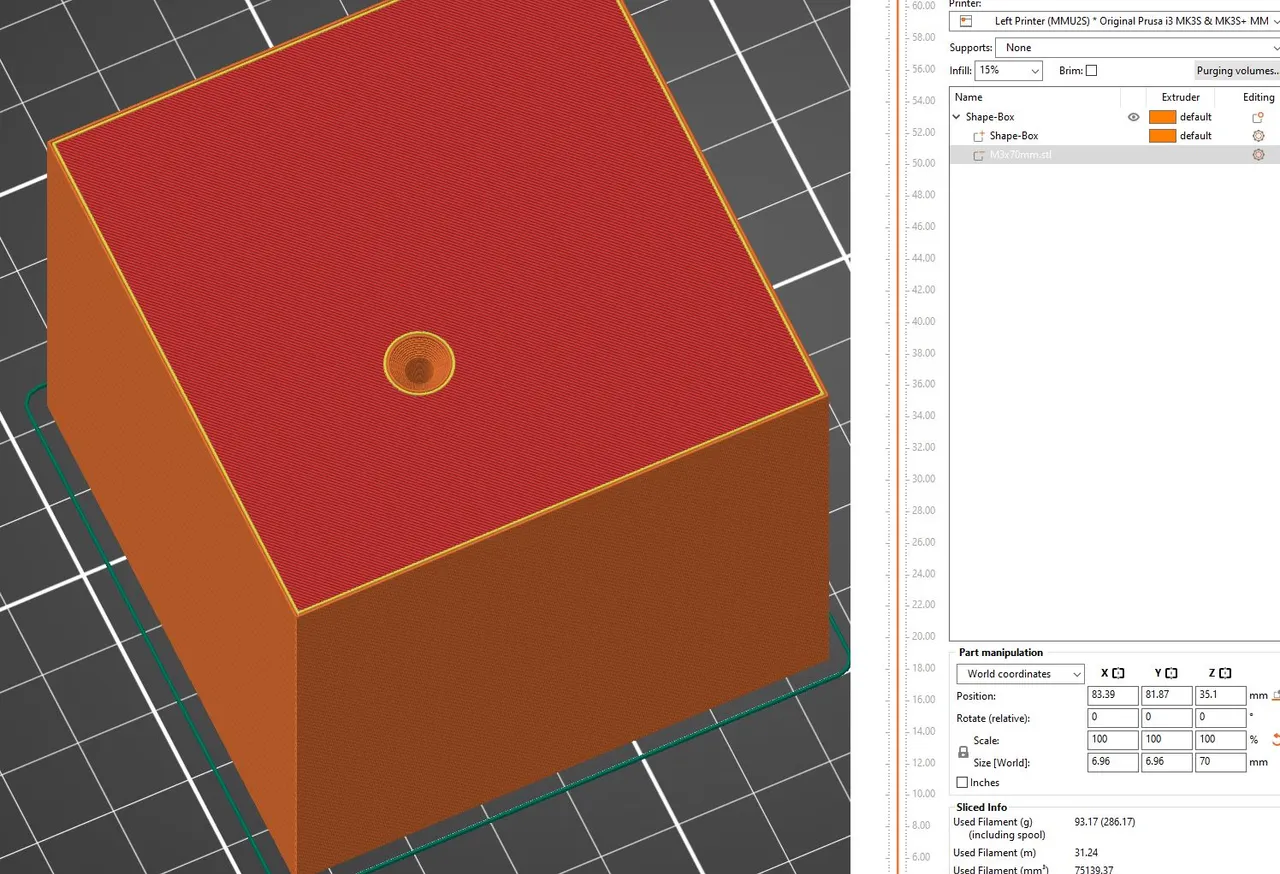Open the World coordinates selector
Viewport: 1280px width, 874px height.
pyautogui.click(x=1019, y=673)
